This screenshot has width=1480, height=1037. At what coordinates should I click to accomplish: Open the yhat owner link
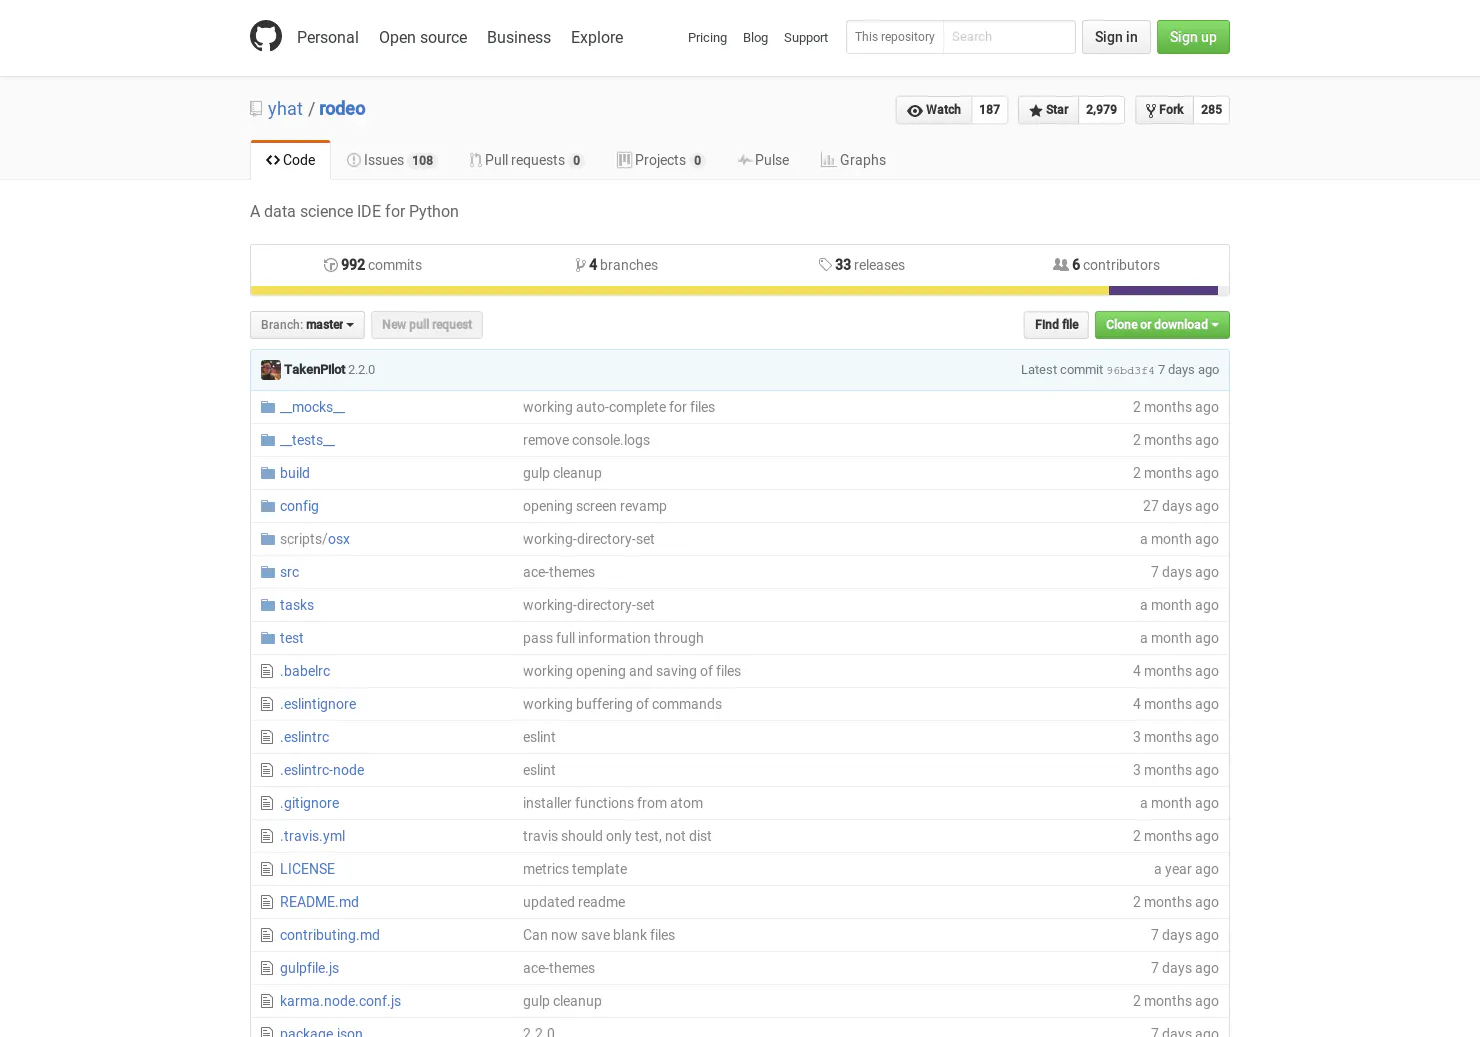[285, 109]
